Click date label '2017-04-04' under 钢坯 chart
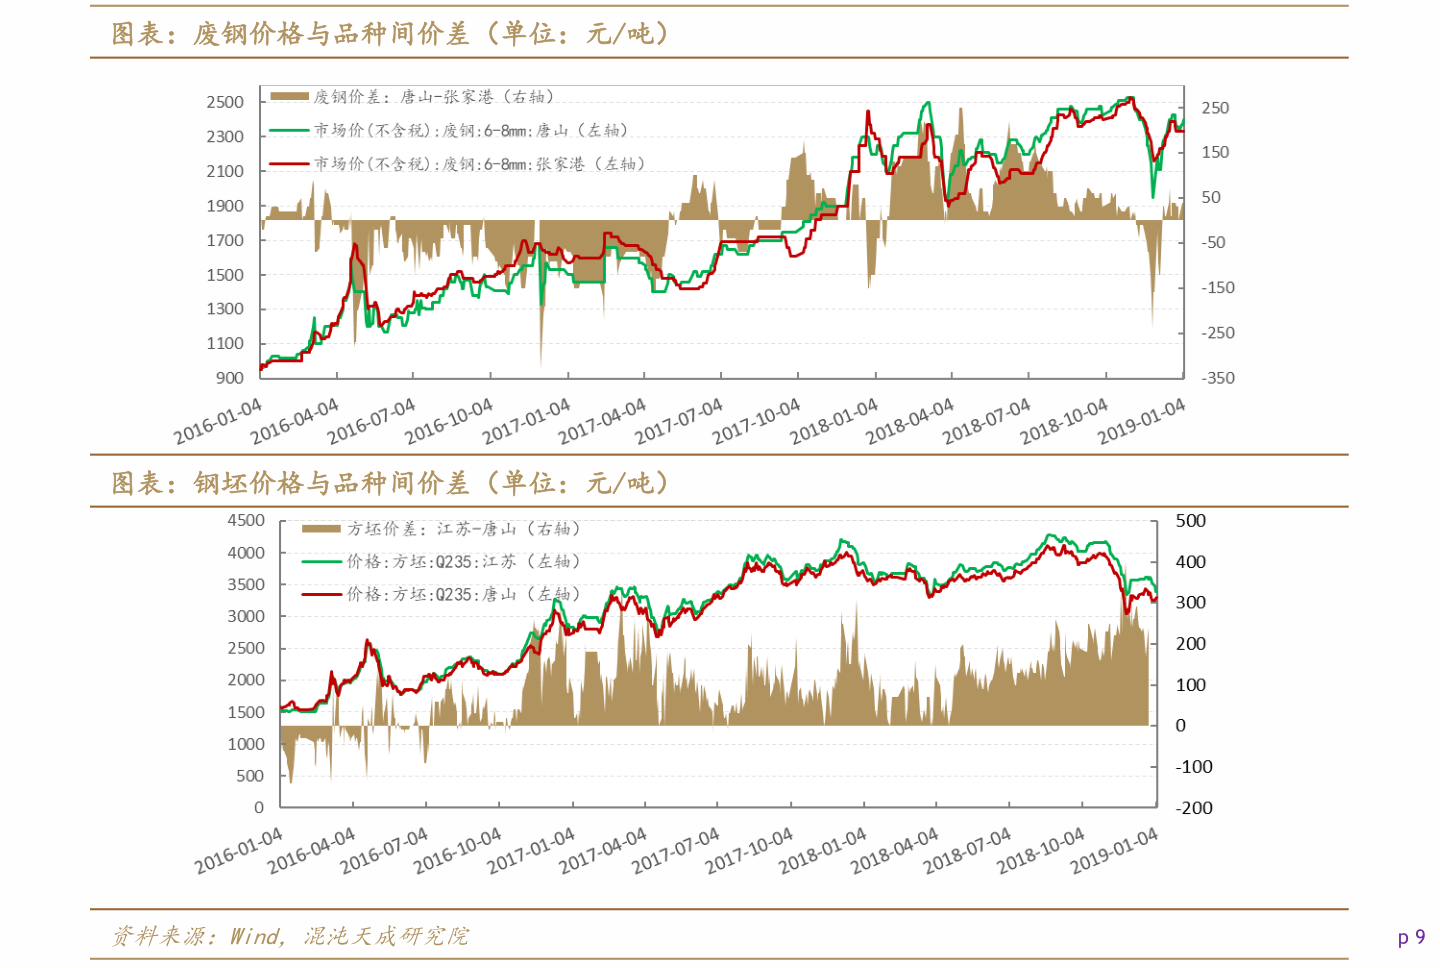Image resolution: width=1440 pixels, height=968 pixels. pyautogui.click(x=603, y=851)
